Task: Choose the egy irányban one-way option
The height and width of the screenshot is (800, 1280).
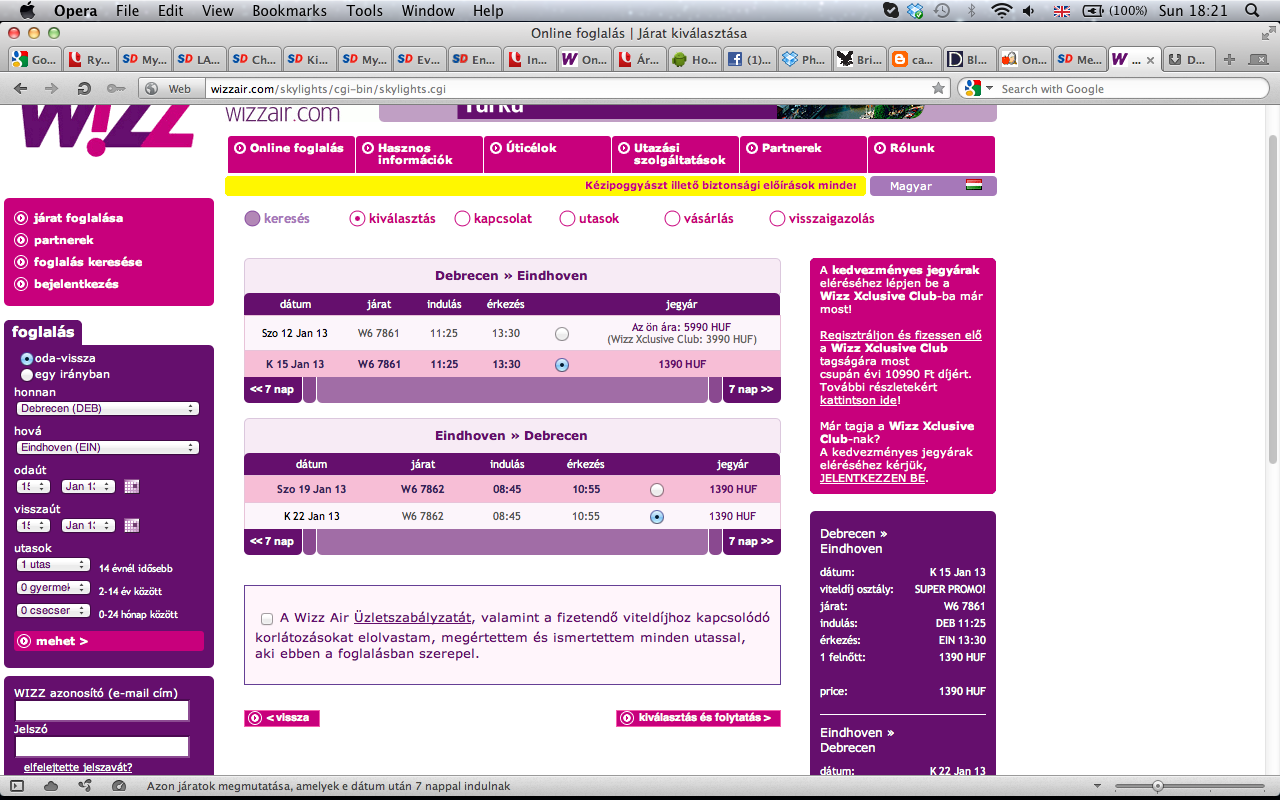Action: 27,375
